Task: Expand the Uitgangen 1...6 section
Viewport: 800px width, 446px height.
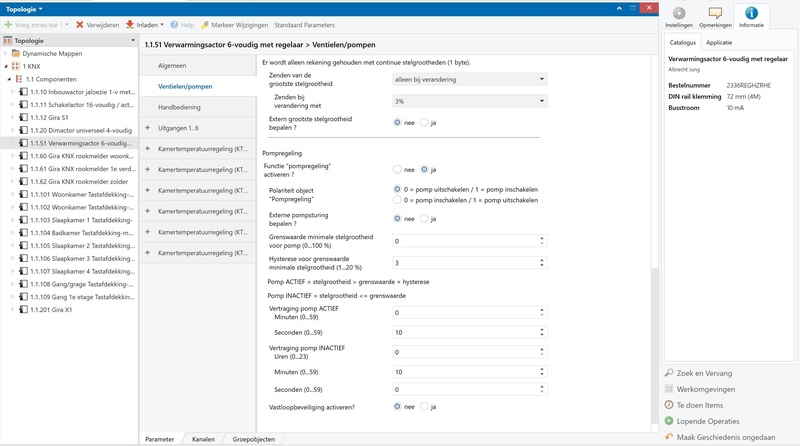Action: point(147,127)
